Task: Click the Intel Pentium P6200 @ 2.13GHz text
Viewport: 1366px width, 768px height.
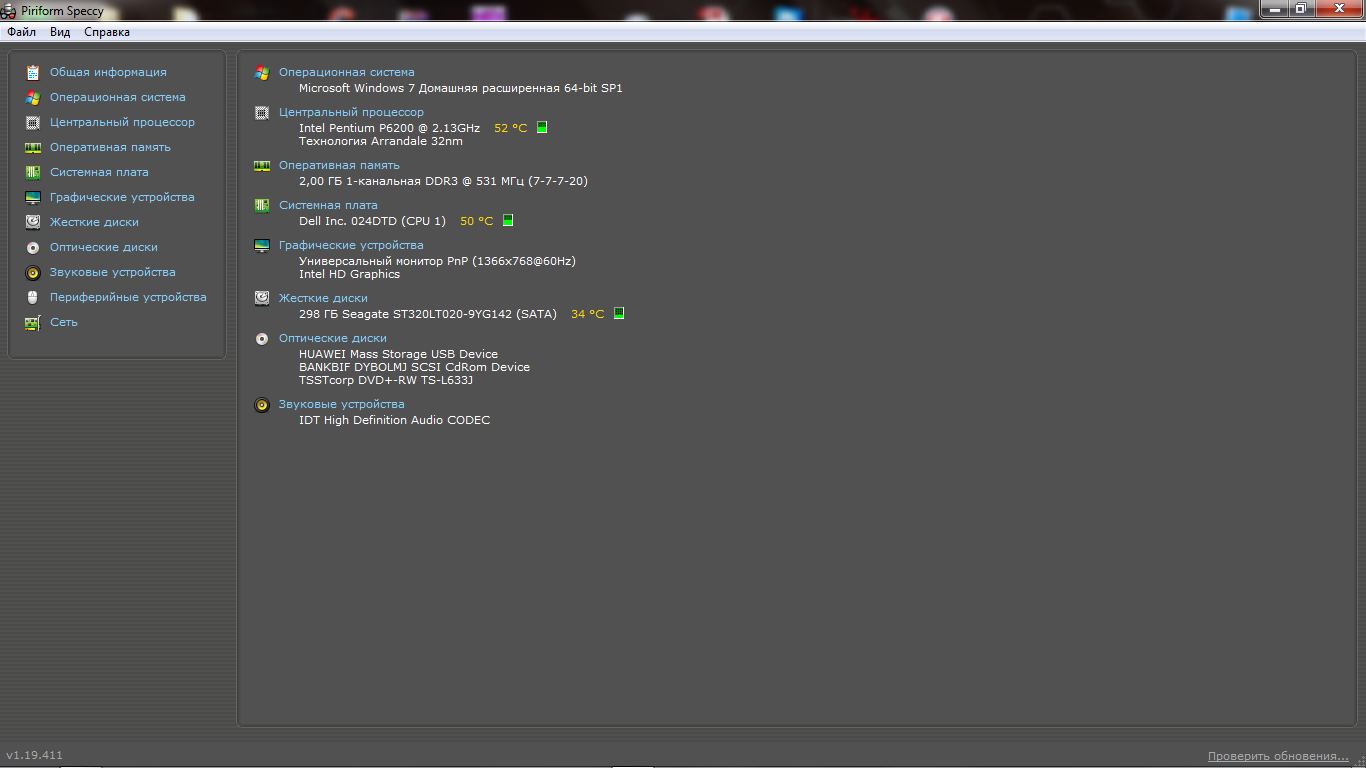Action: pyautogui.click(x=389, y=128)
